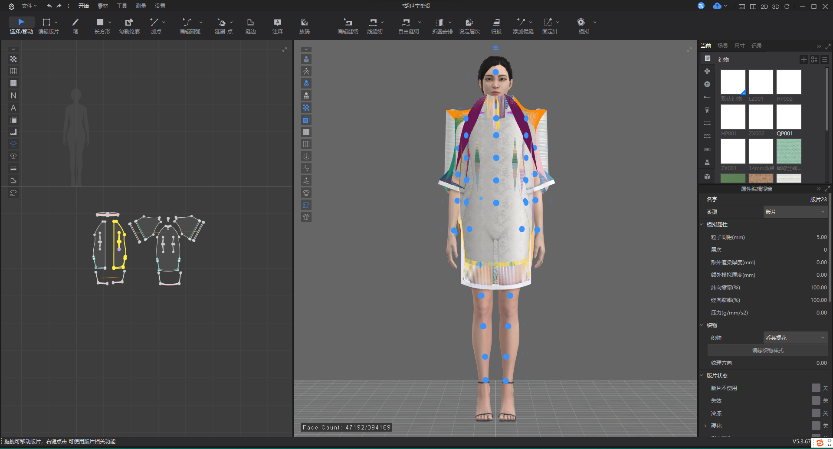Viewport: 833px width, 449px height.
Task: Open the cloud sync icon
Action: pos(716,6)
